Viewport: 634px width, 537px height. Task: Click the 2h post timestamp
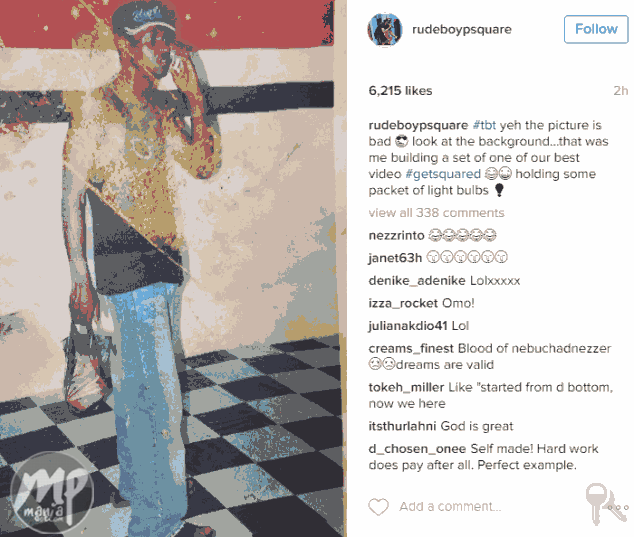[620, 91]
